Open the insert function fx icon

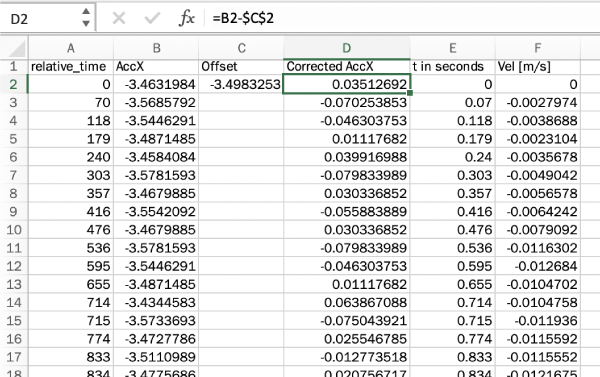pyautogui.click(x=187, y=18)
